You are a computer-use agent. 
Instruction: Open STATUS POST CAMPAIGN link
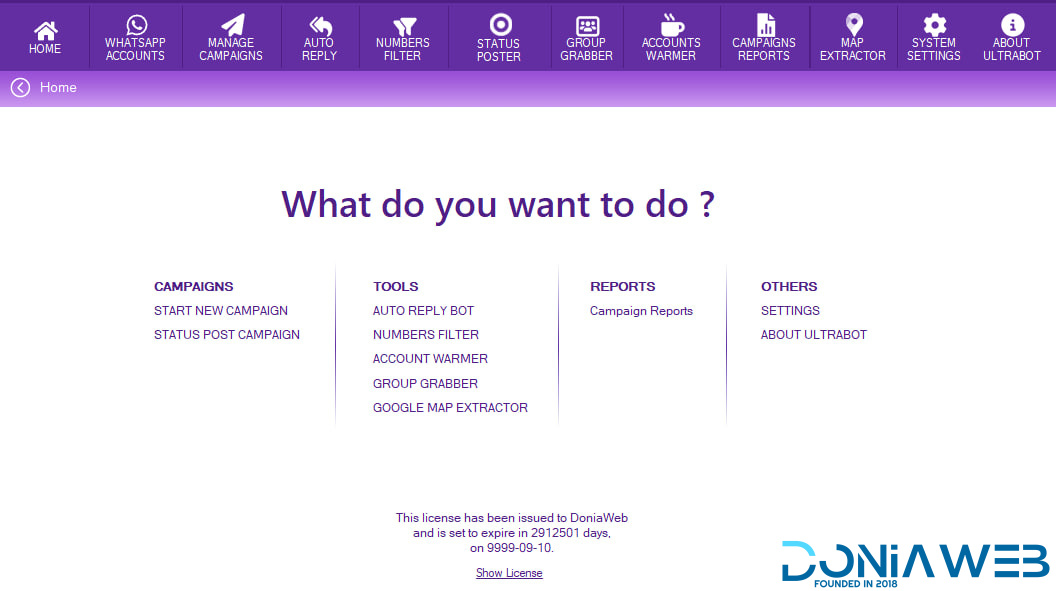tap(227, 335)
